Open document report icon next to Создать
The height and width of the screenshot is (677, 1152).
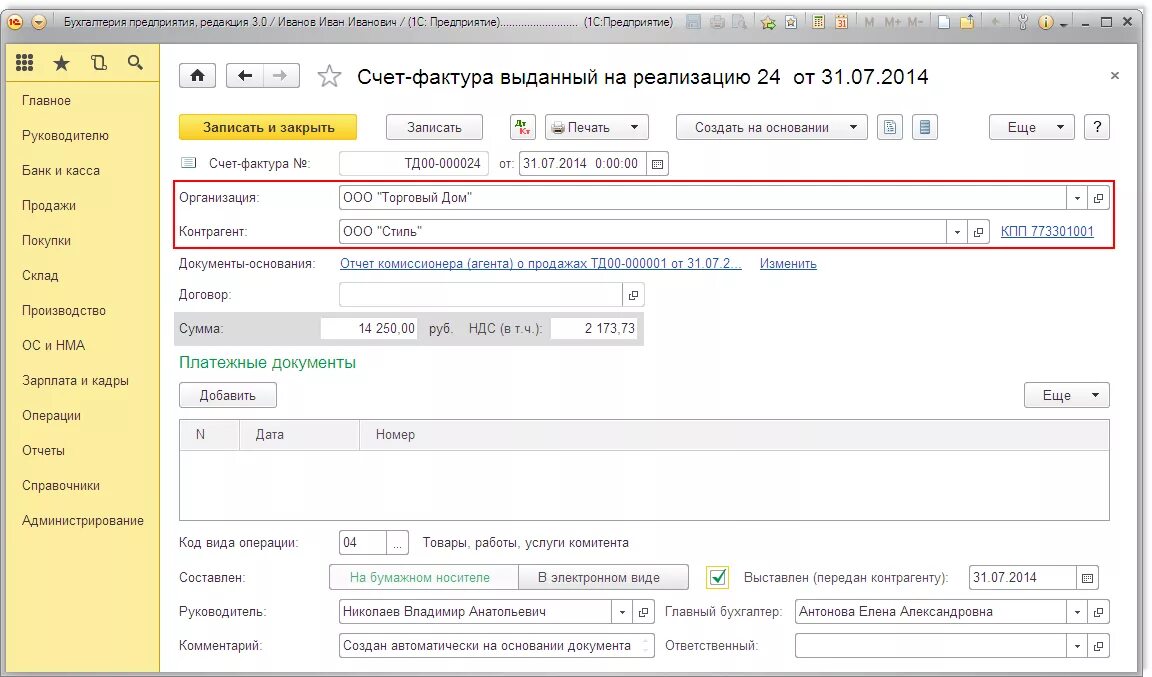click(x=890, y=127)
